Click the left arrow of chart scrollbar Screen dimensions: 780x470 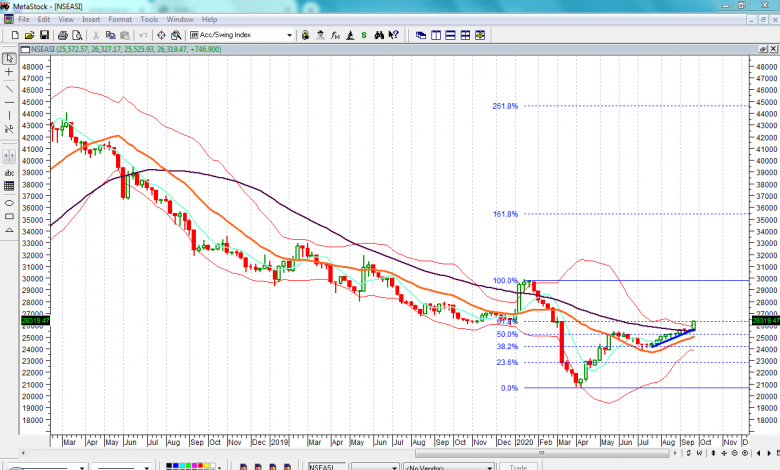23,453
